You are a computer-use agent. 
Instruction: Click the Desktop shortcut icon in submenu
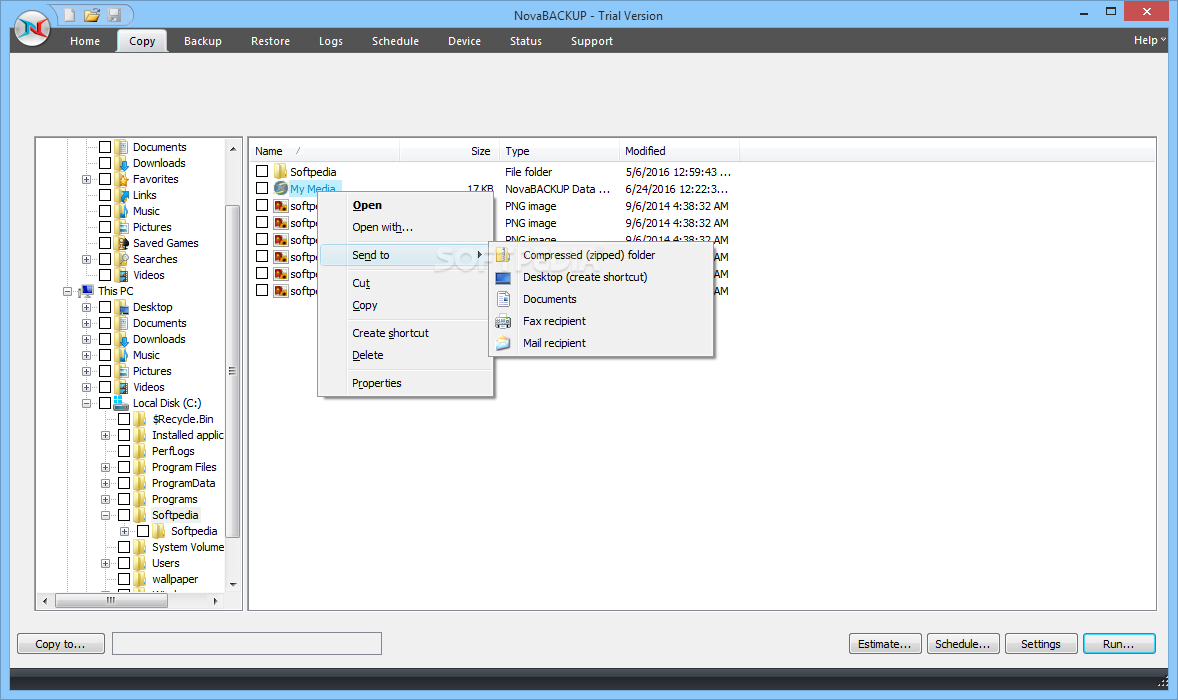click(503, 277)
